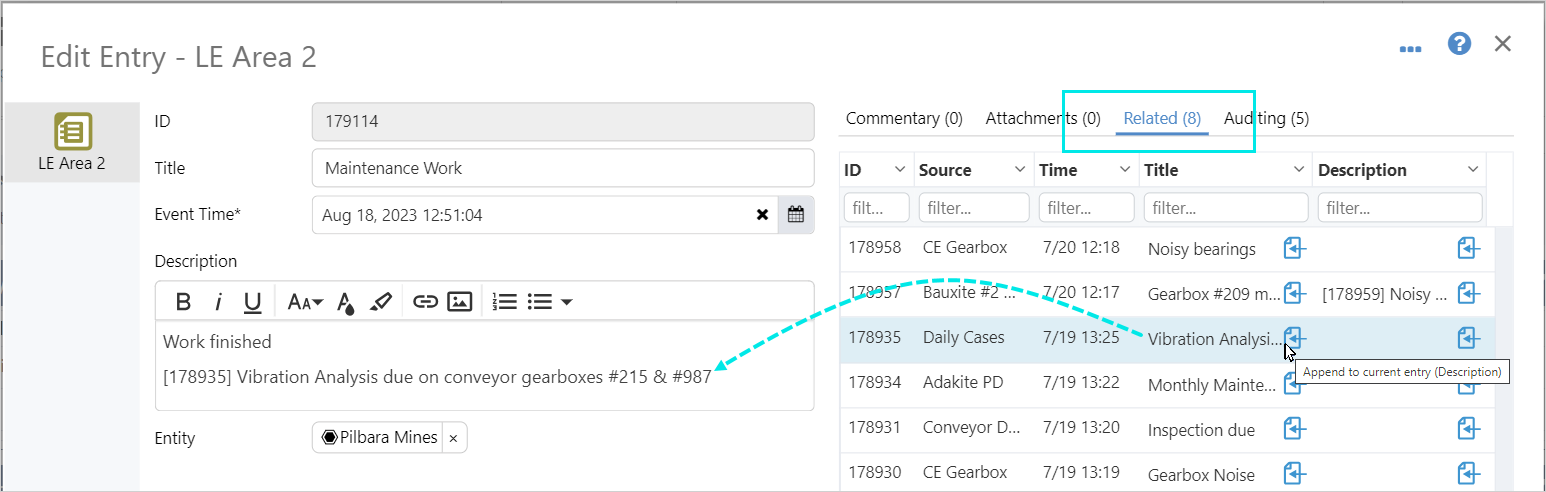Apply numbered list formatting
This screenshot has width=1546, height=492.
point(506,301)
